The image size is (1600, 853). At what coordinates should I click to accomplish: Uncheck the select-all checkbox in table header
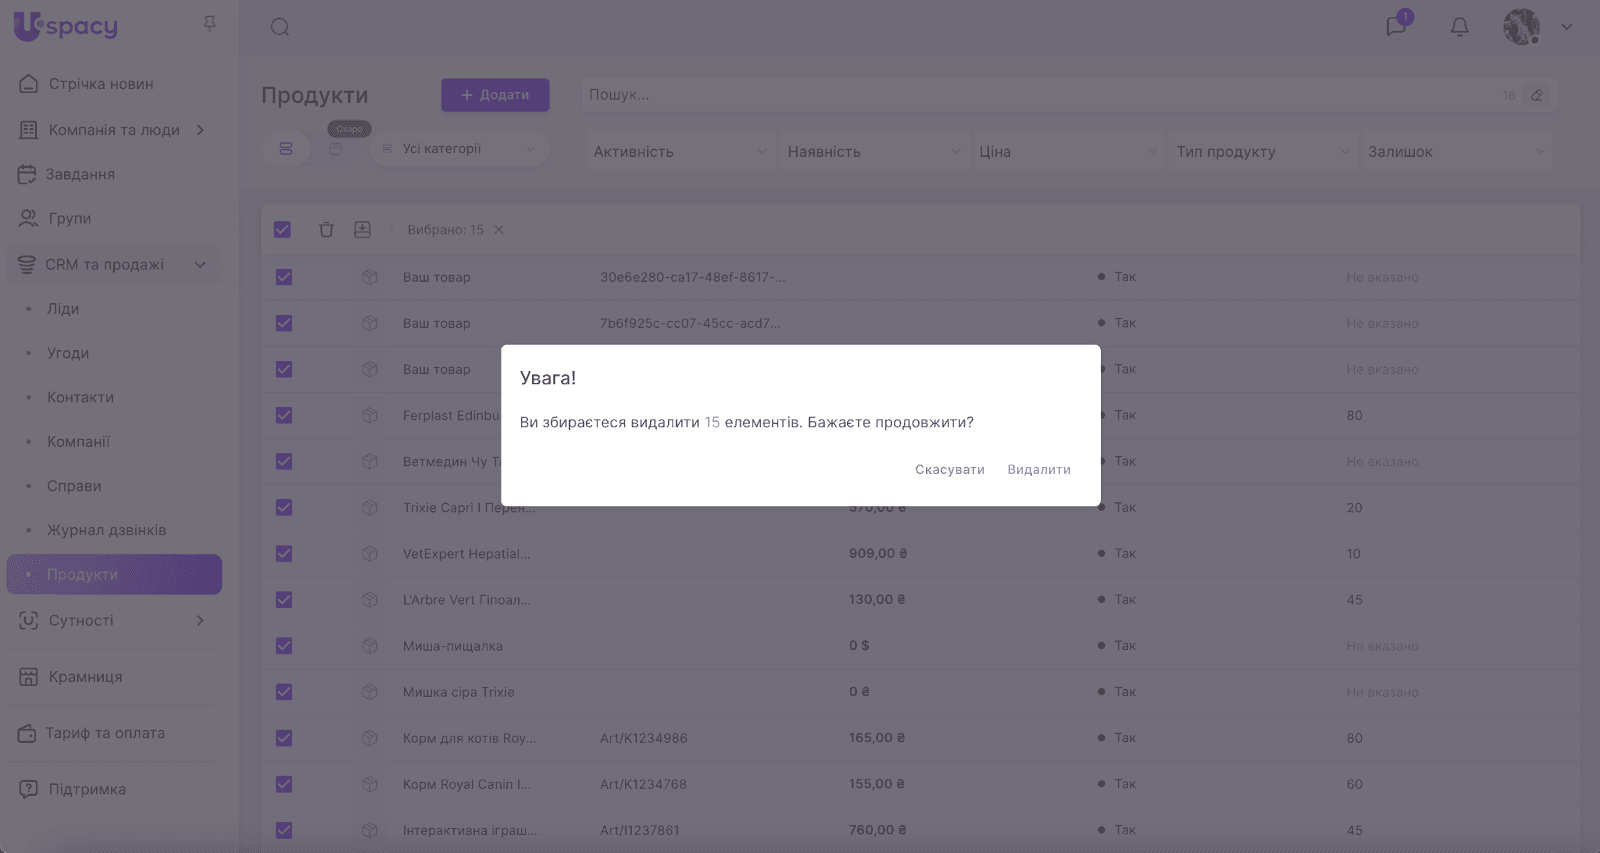pos(283,230)
